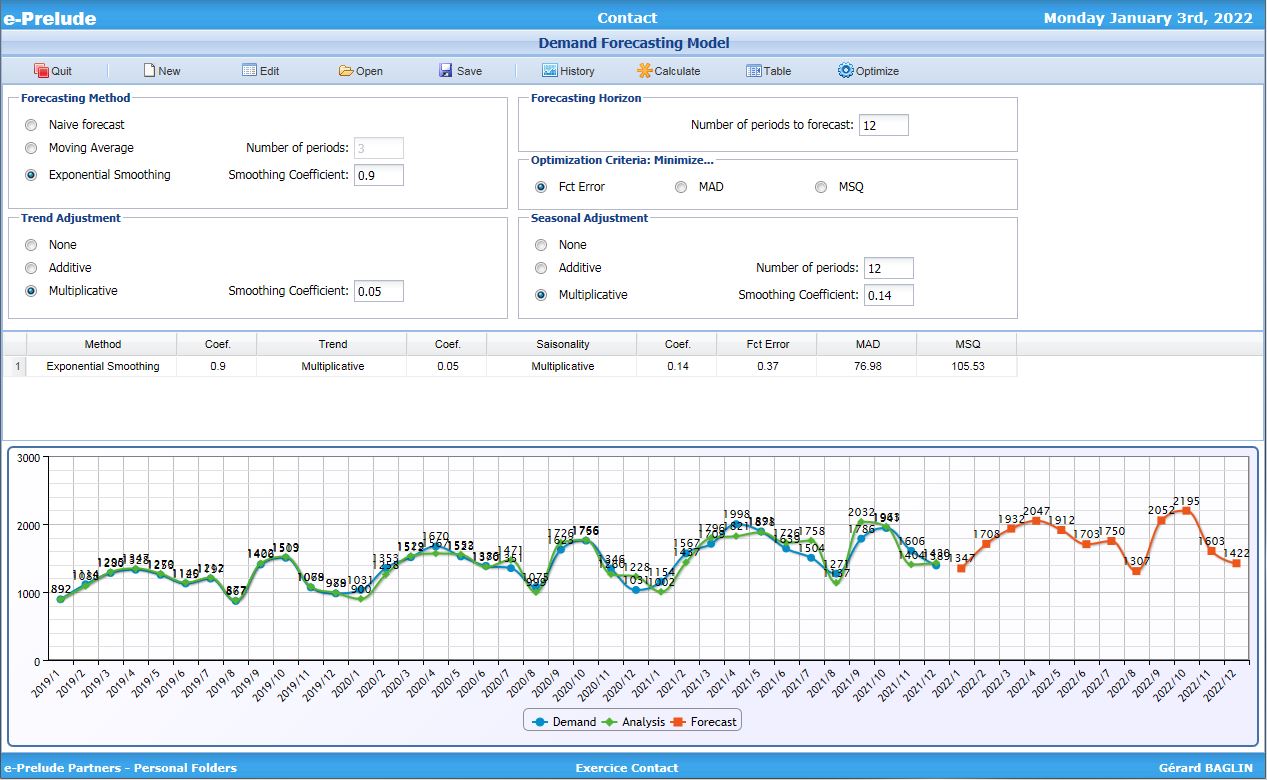This screenshot has height=780, width=1267.
Task: Select the Exponential Smoothing result row
Action: pos(103,366)
